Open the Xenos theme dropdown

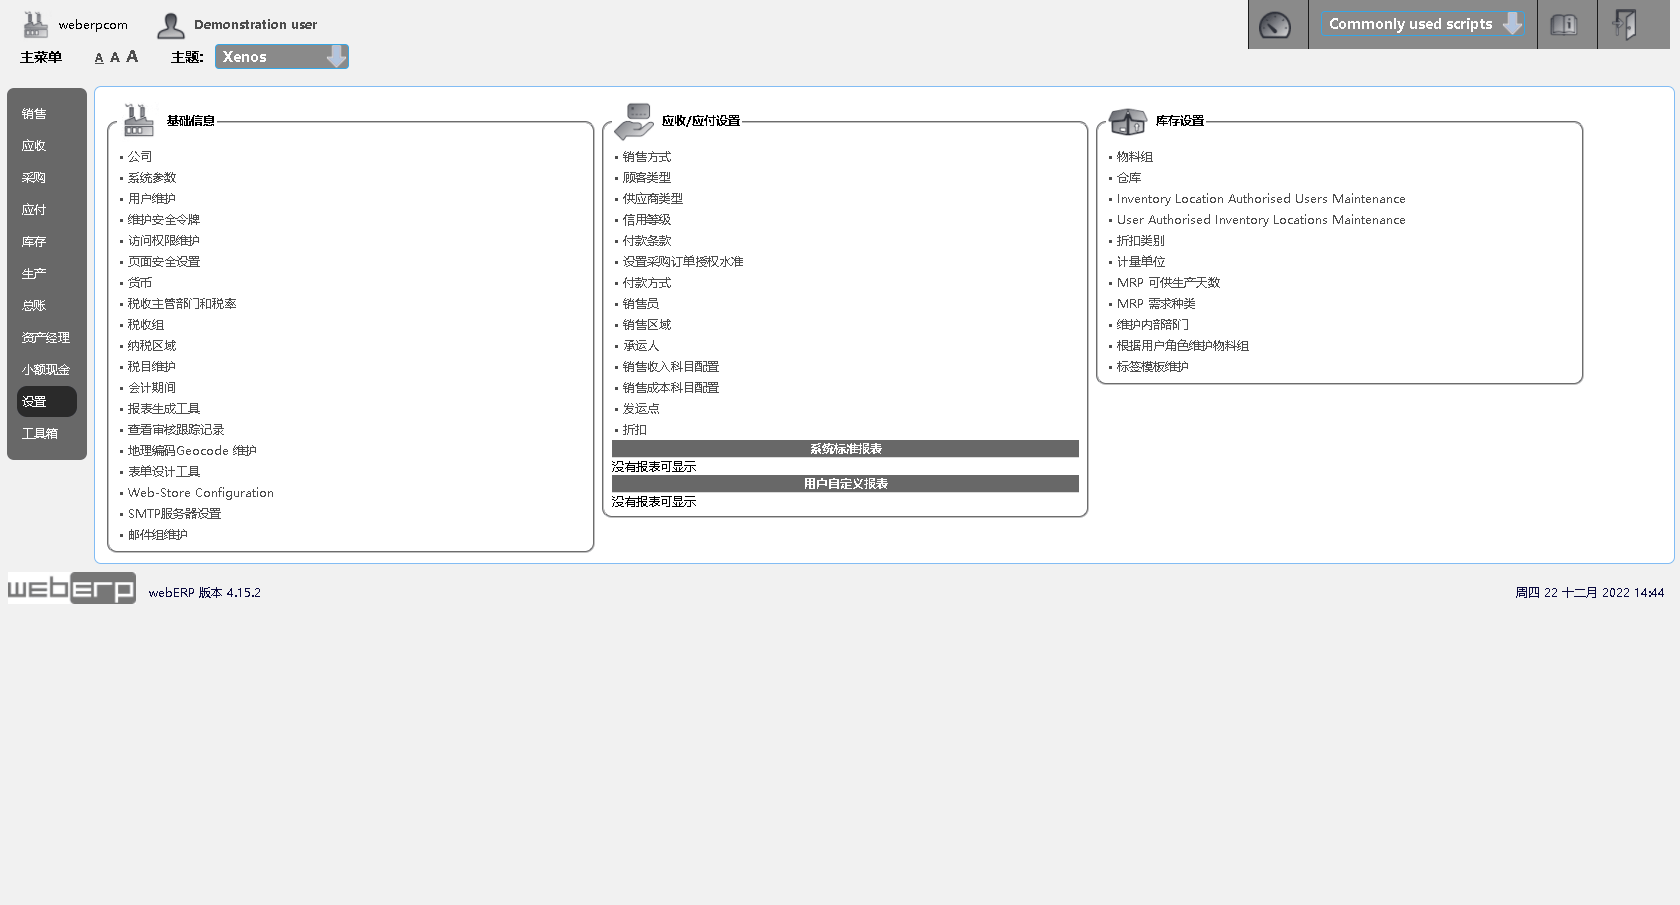281,56
